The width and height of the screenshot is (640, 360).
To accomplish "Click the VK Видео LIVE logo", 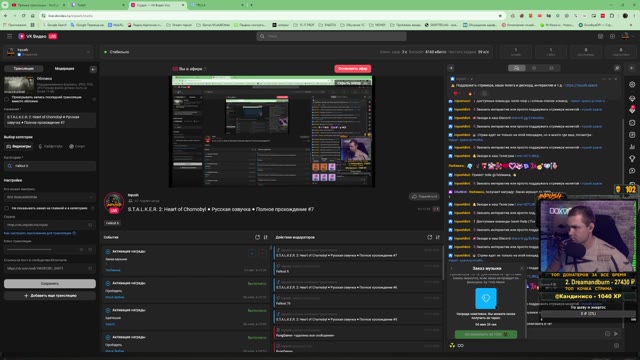I will (37, 36).
